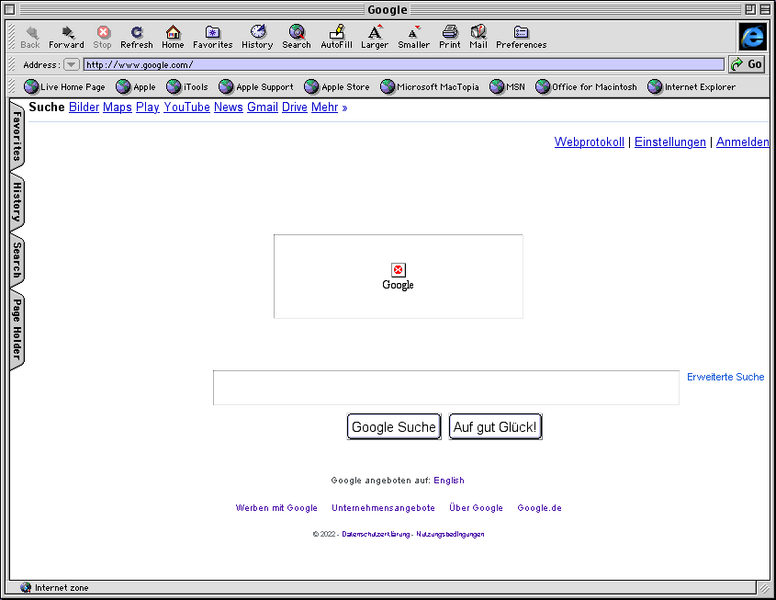Open the Microsoft MacTopia bookmark
The image size is (776, 600).
point(430,87)
